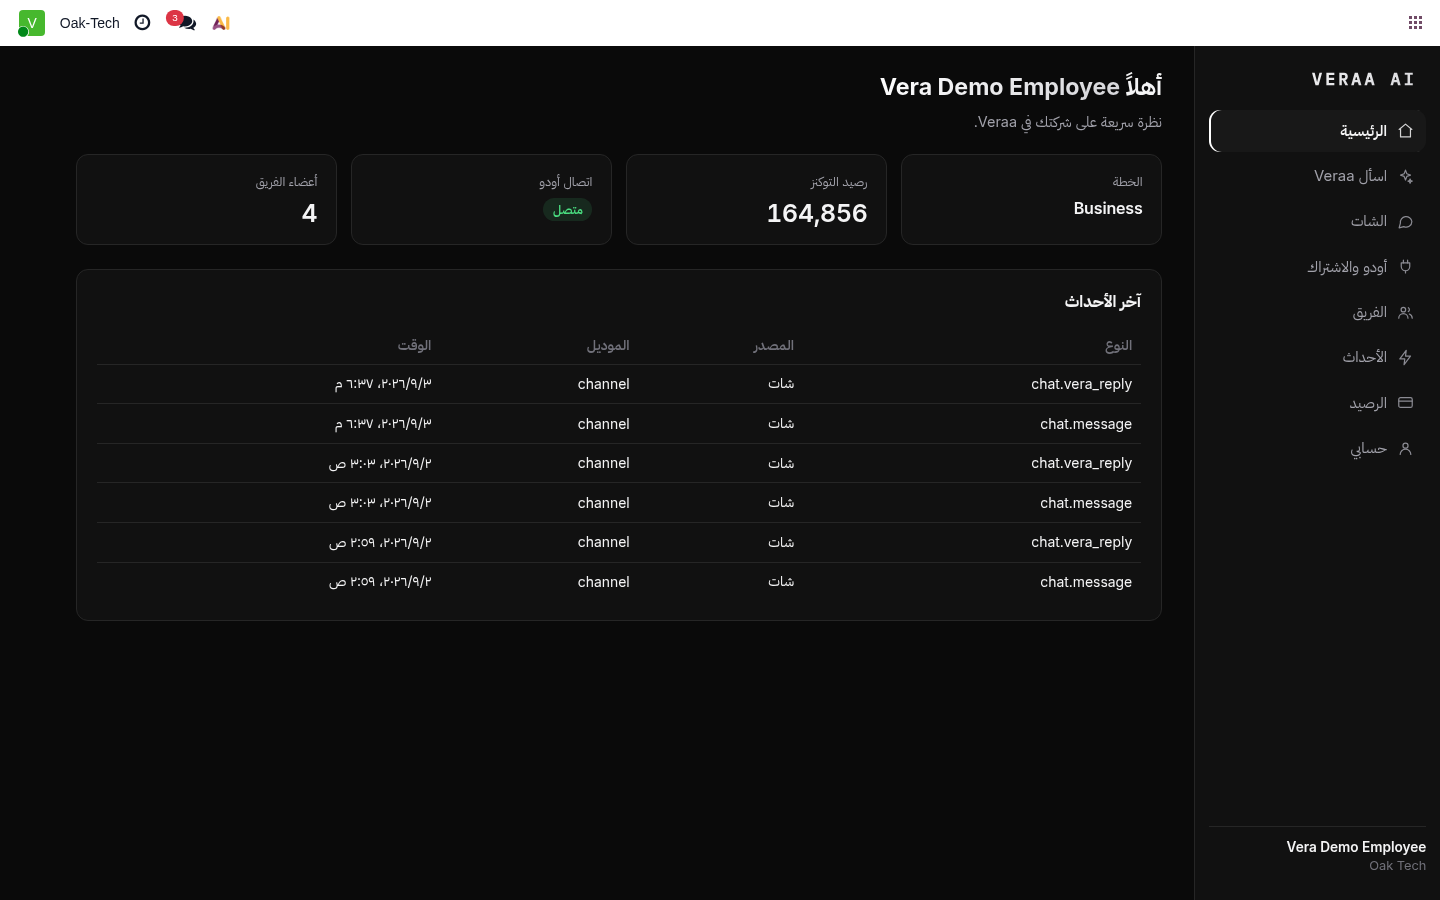Click the chat bubble icon beside الشات
1440x900 pixels.
[1405, 221]
